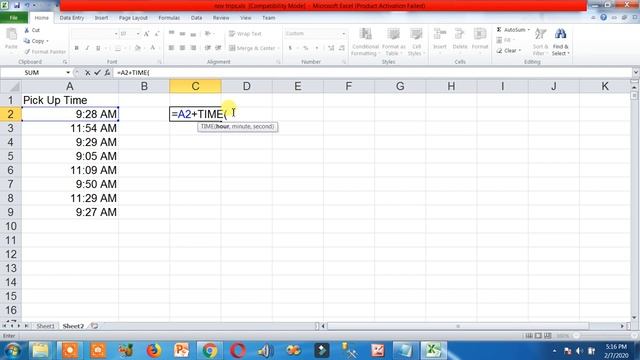Open Format as Table gallery
Screen dimensions: 640x360
393,42
